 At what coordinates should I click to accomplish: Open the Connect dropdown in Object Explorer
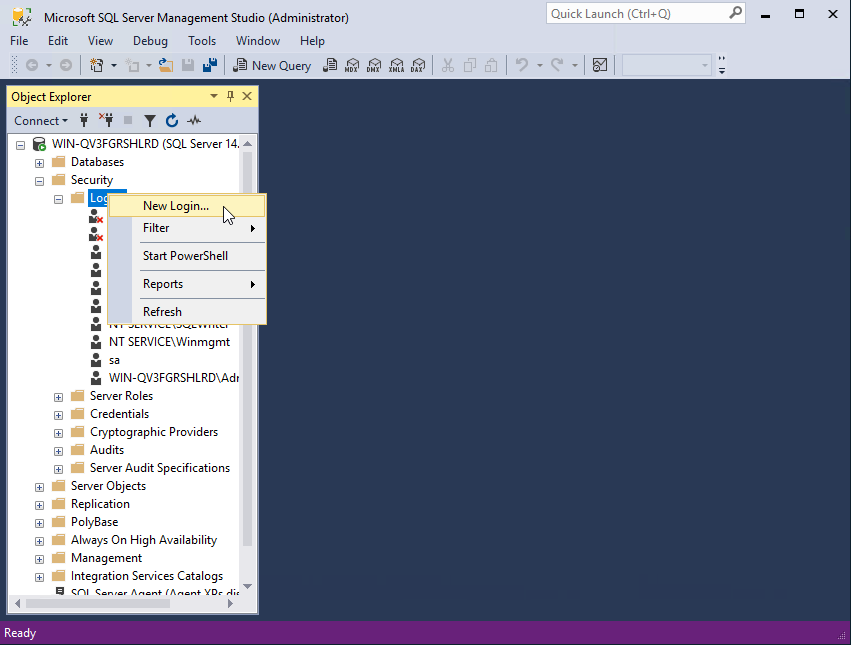[41, 121]
